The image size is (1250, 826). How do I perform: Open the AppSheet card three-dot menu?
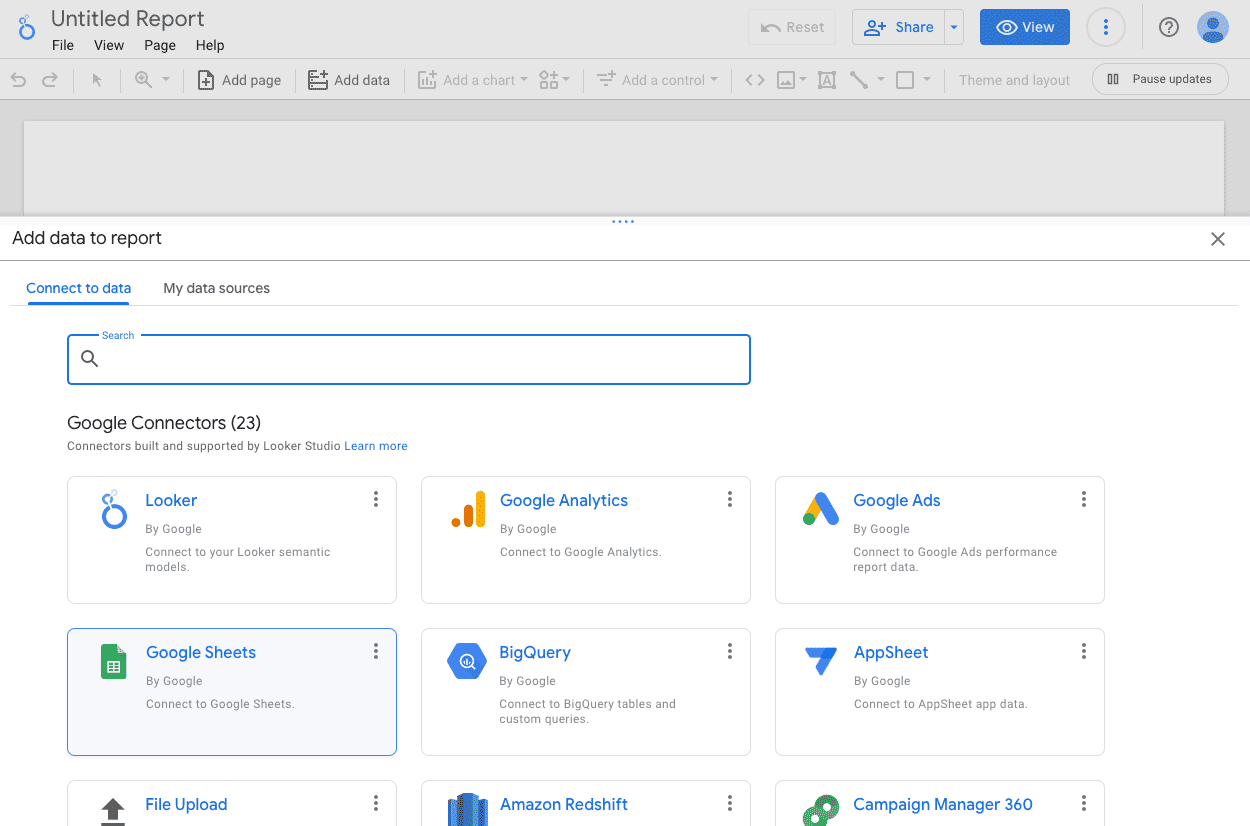point(1084,651)
